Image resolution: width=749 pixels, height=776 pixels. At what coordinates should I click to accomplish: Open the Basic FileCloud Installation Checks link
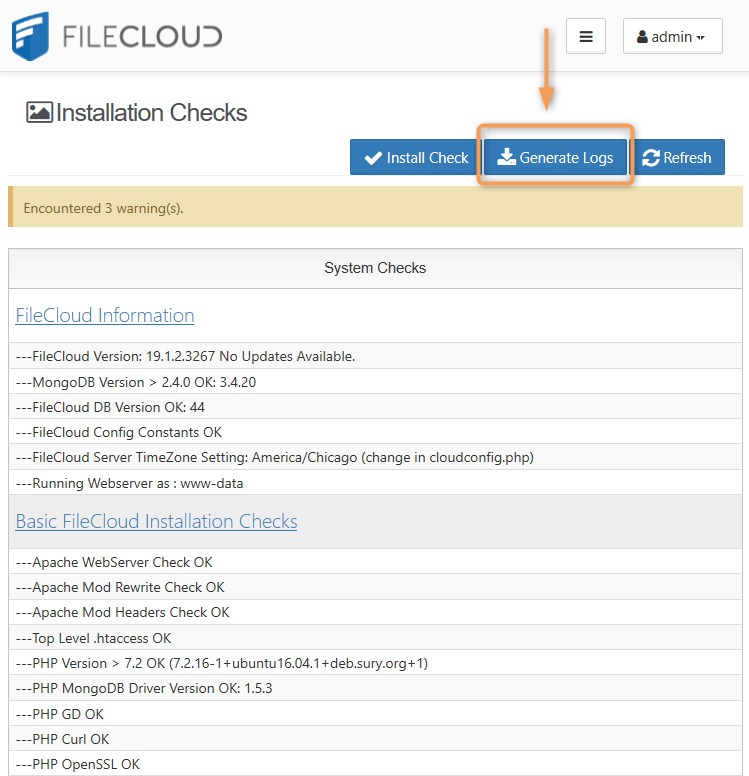[156, 522]
